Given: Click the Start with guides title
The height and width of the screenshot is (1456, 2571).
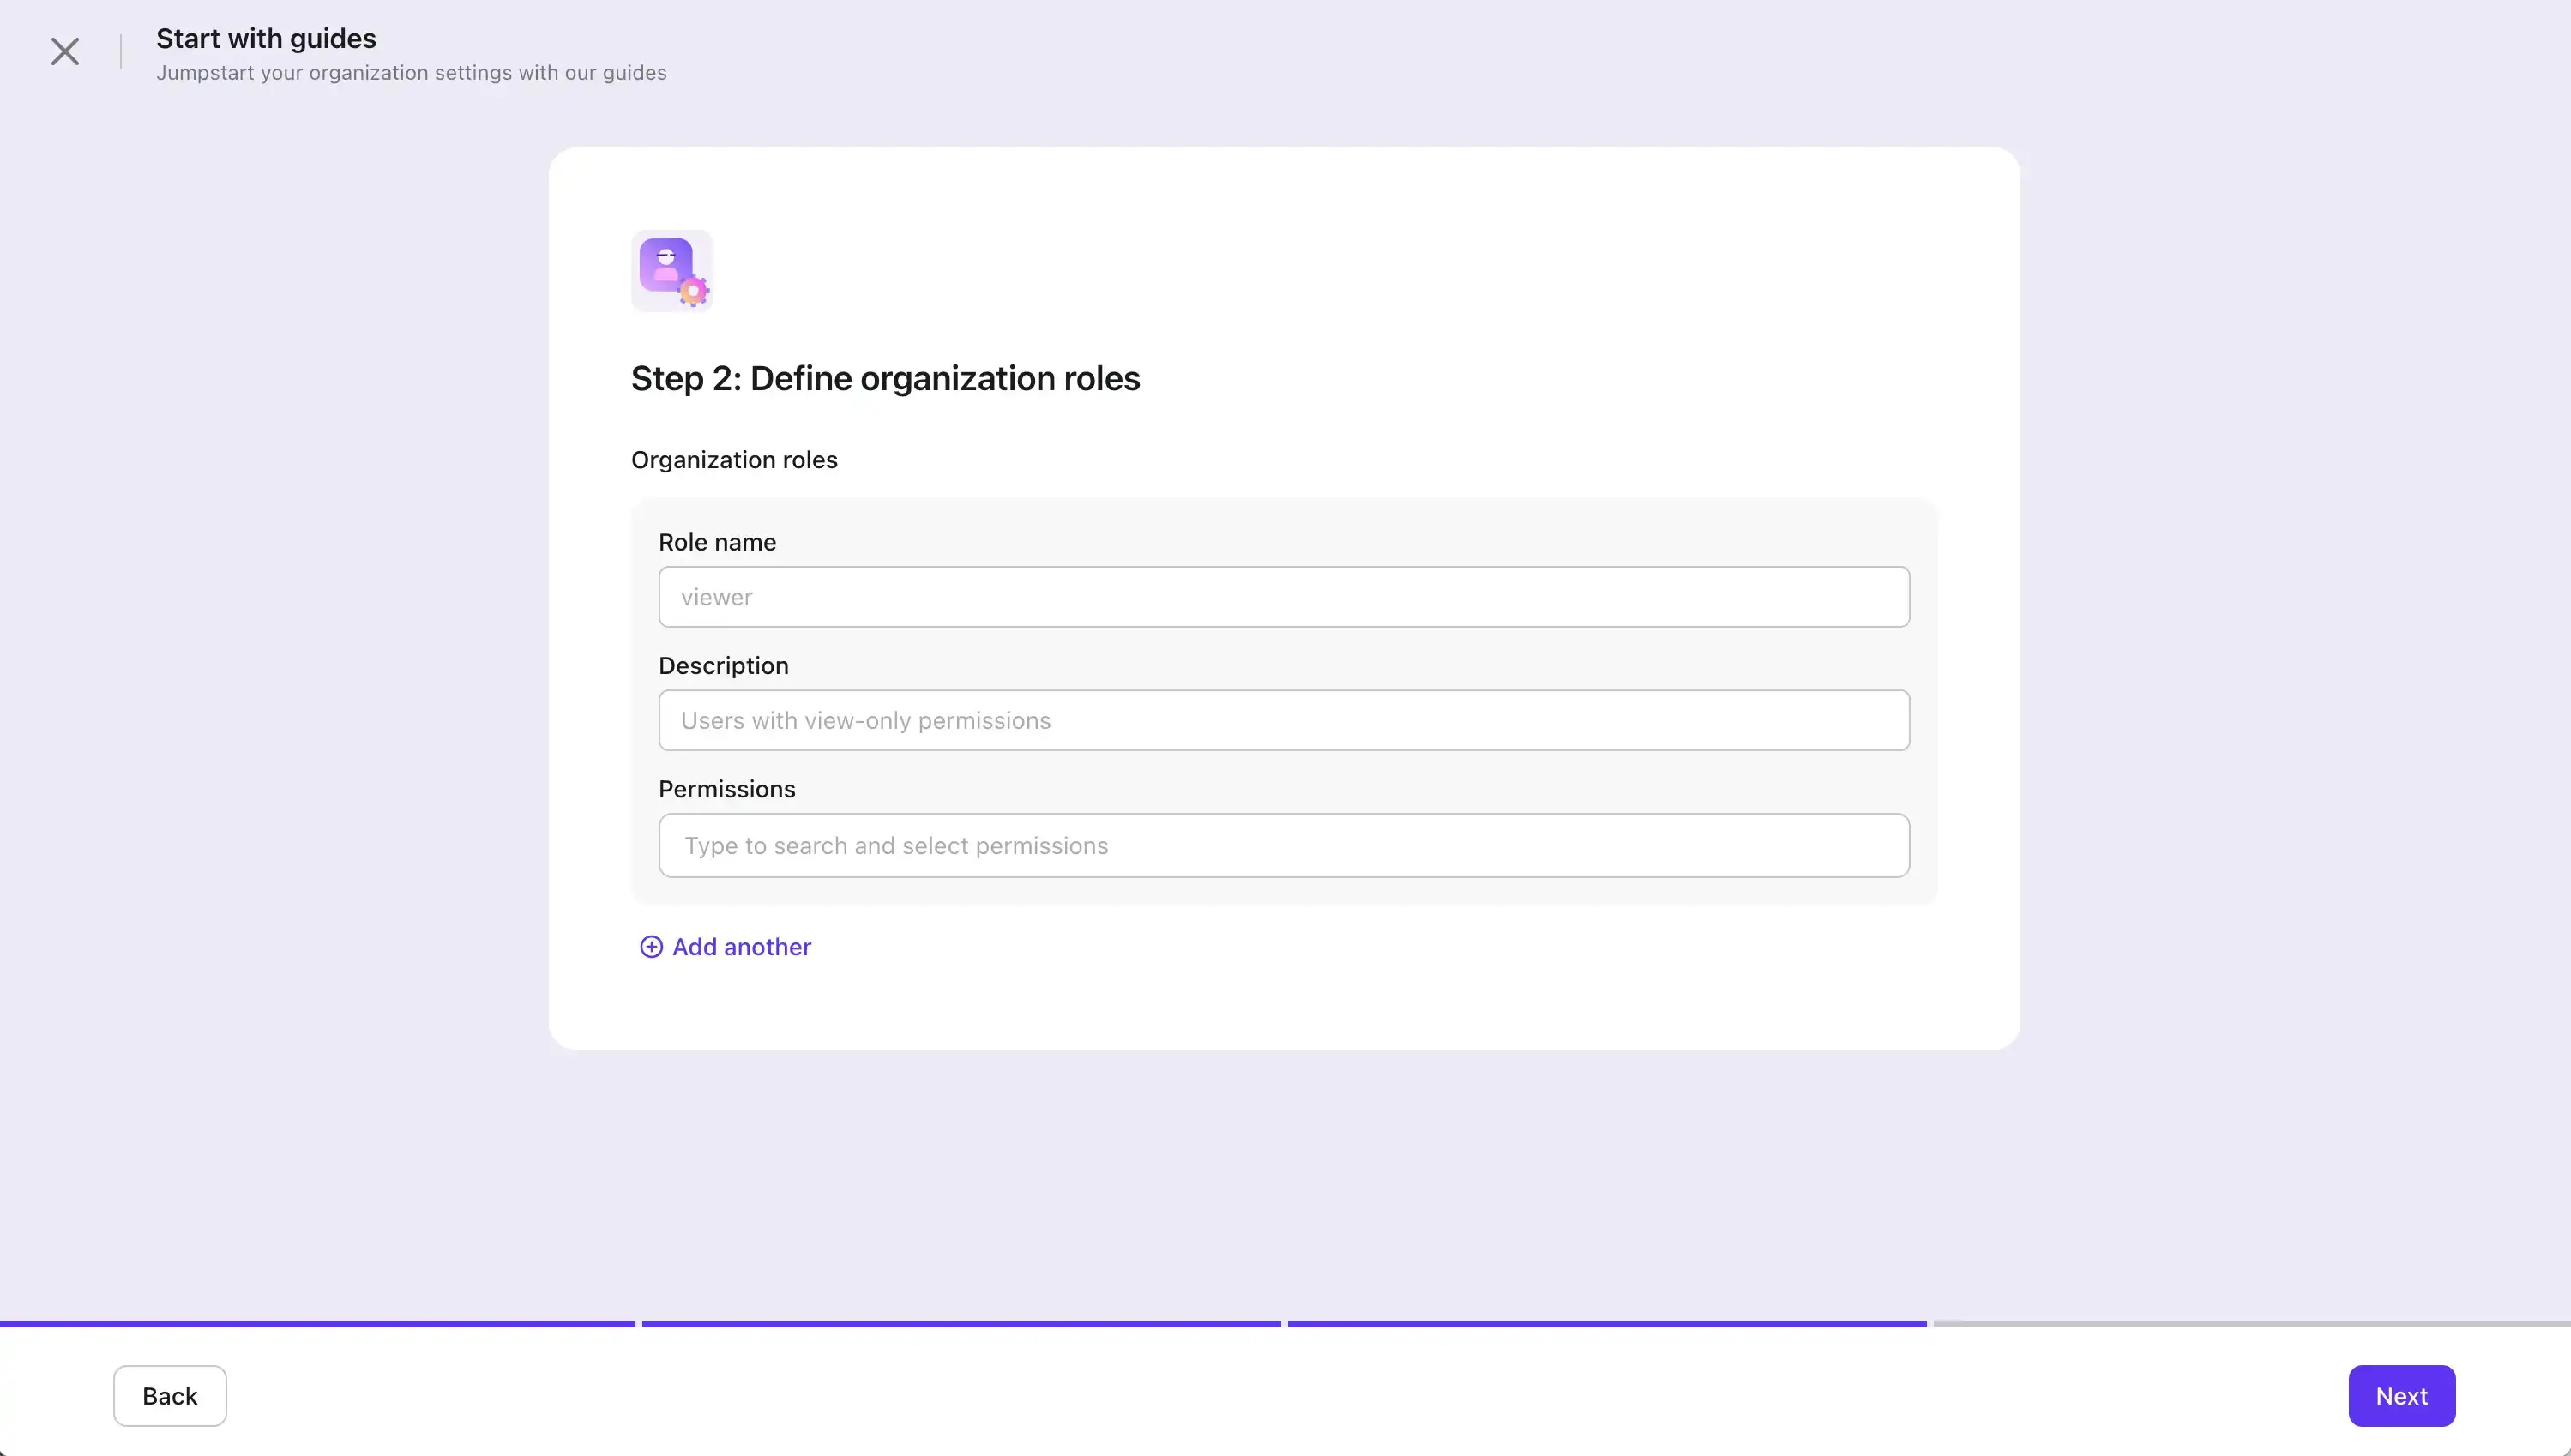Looking at the screenshot, I should click(266, 38).
